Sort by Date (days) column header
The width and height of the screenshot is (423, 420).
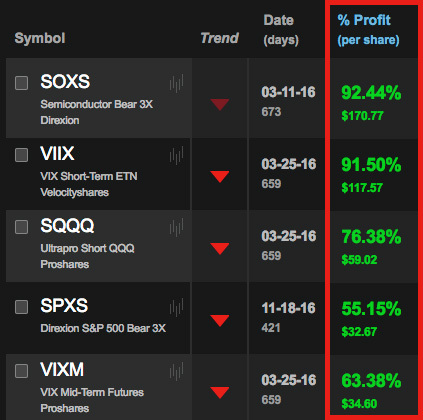pos(281,30)
